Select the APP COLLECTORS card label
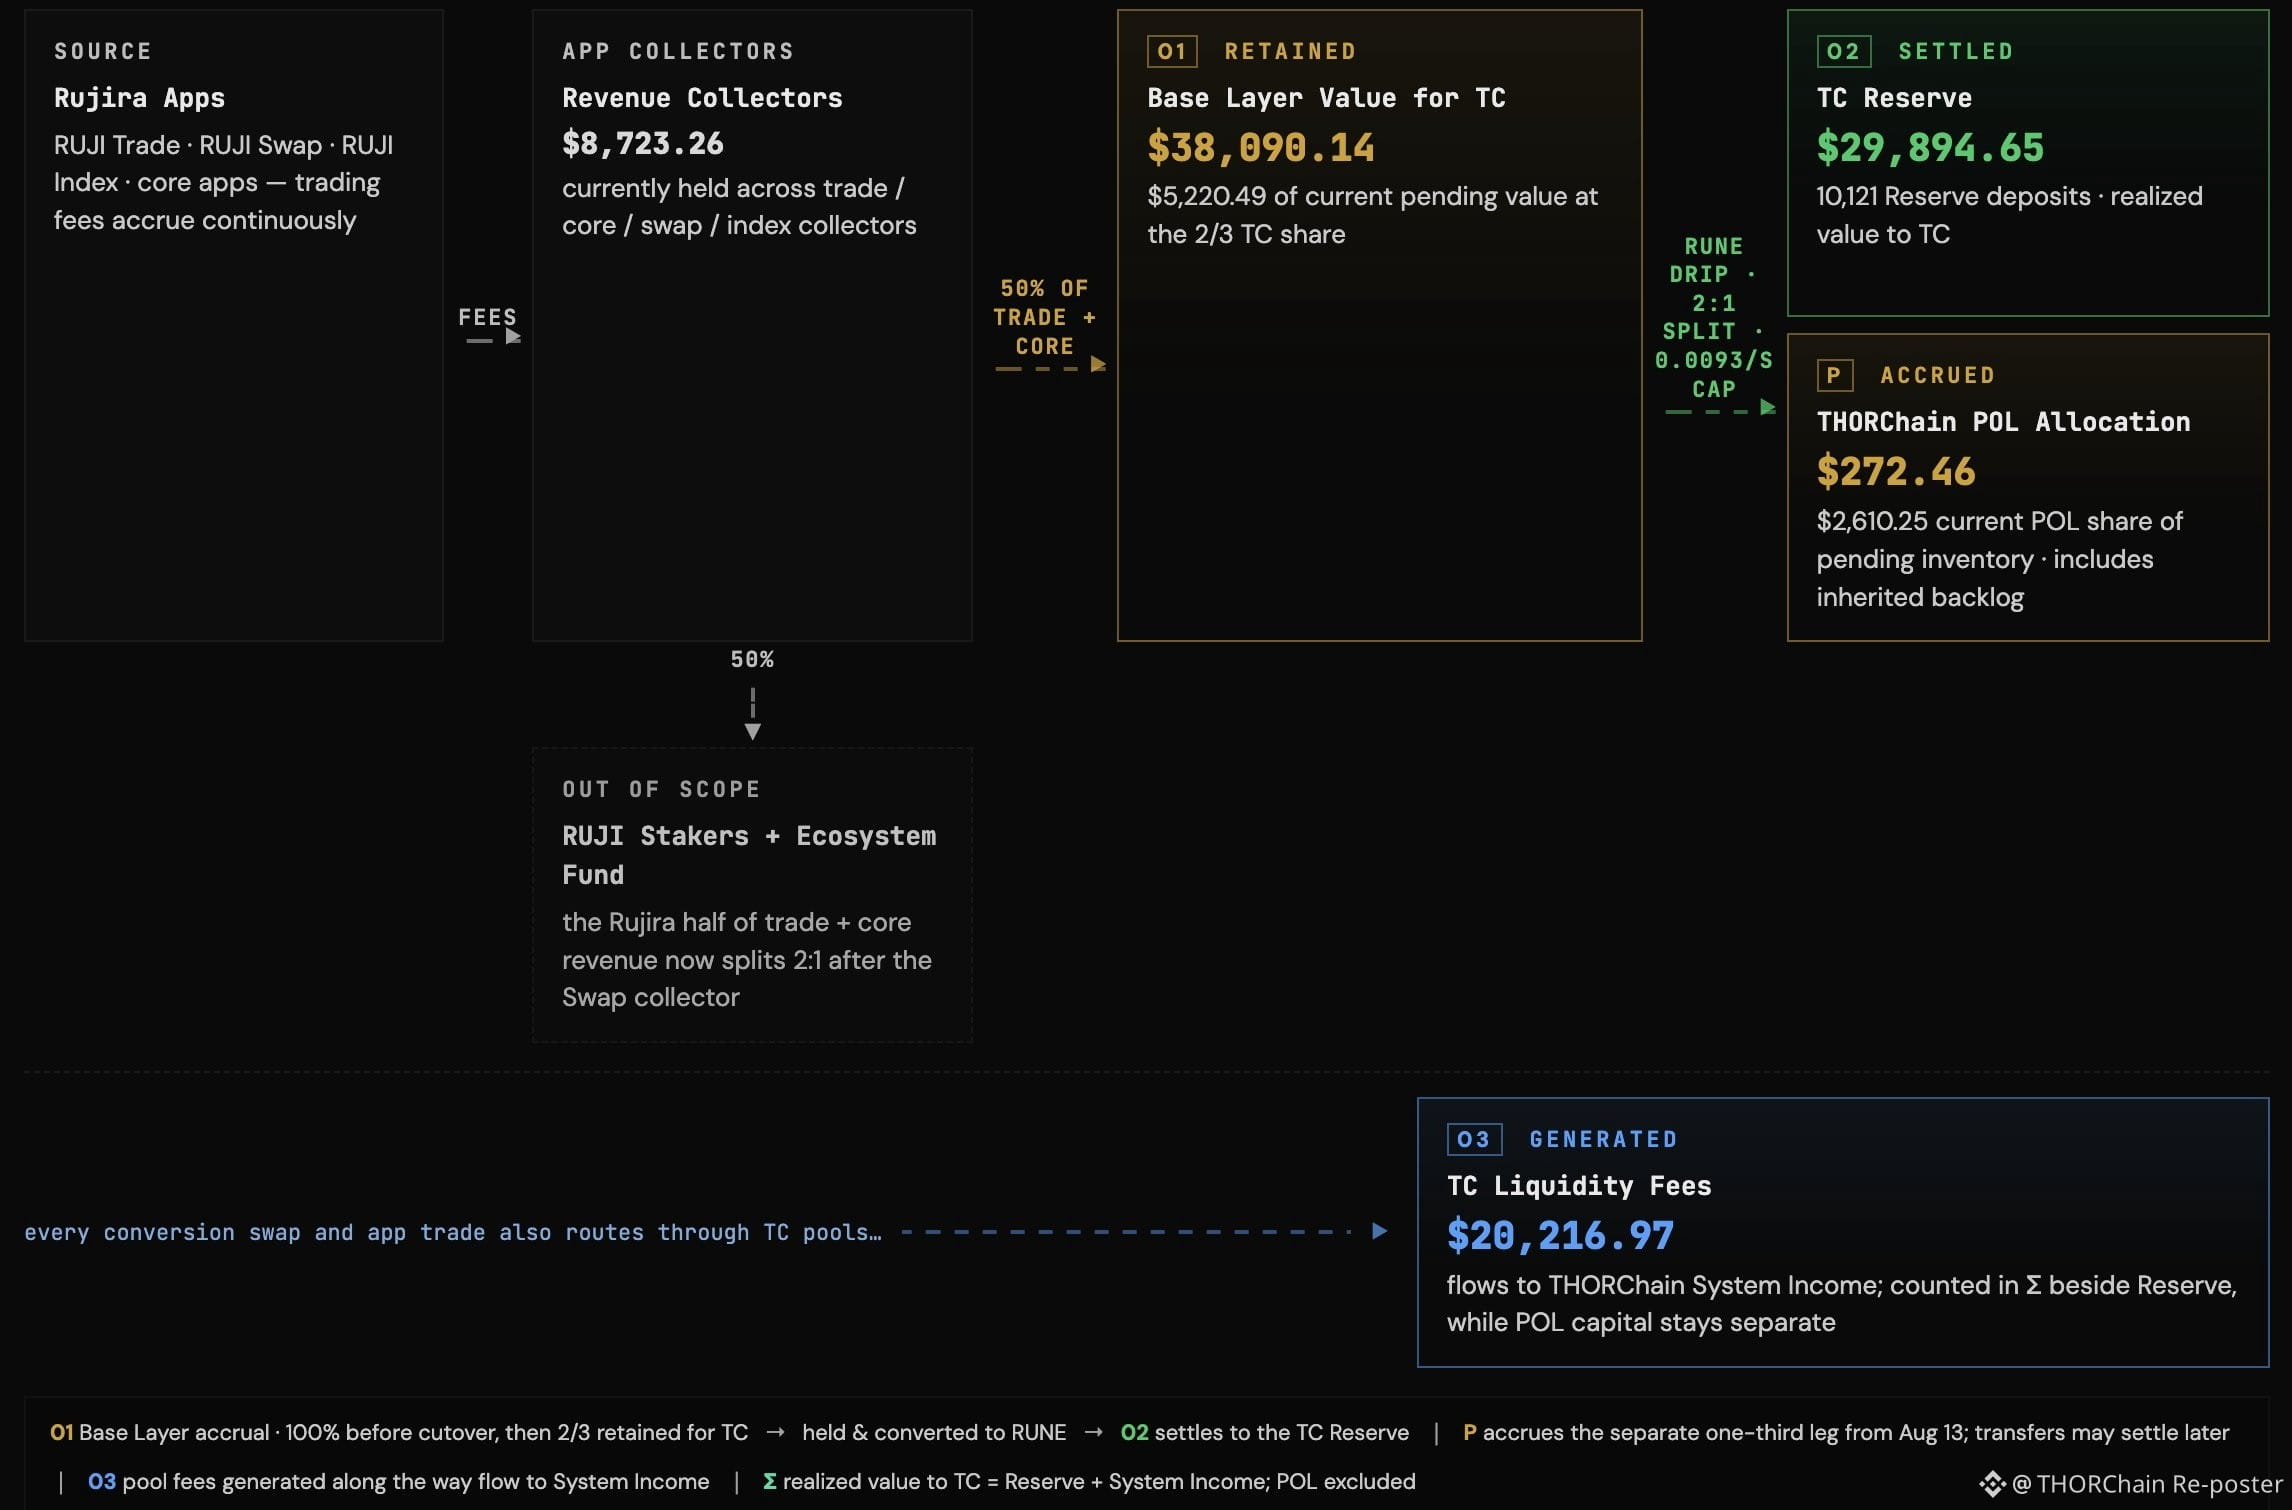Image resolution: width=2292 pixels, height=1510 pixels. click(678, 51)
